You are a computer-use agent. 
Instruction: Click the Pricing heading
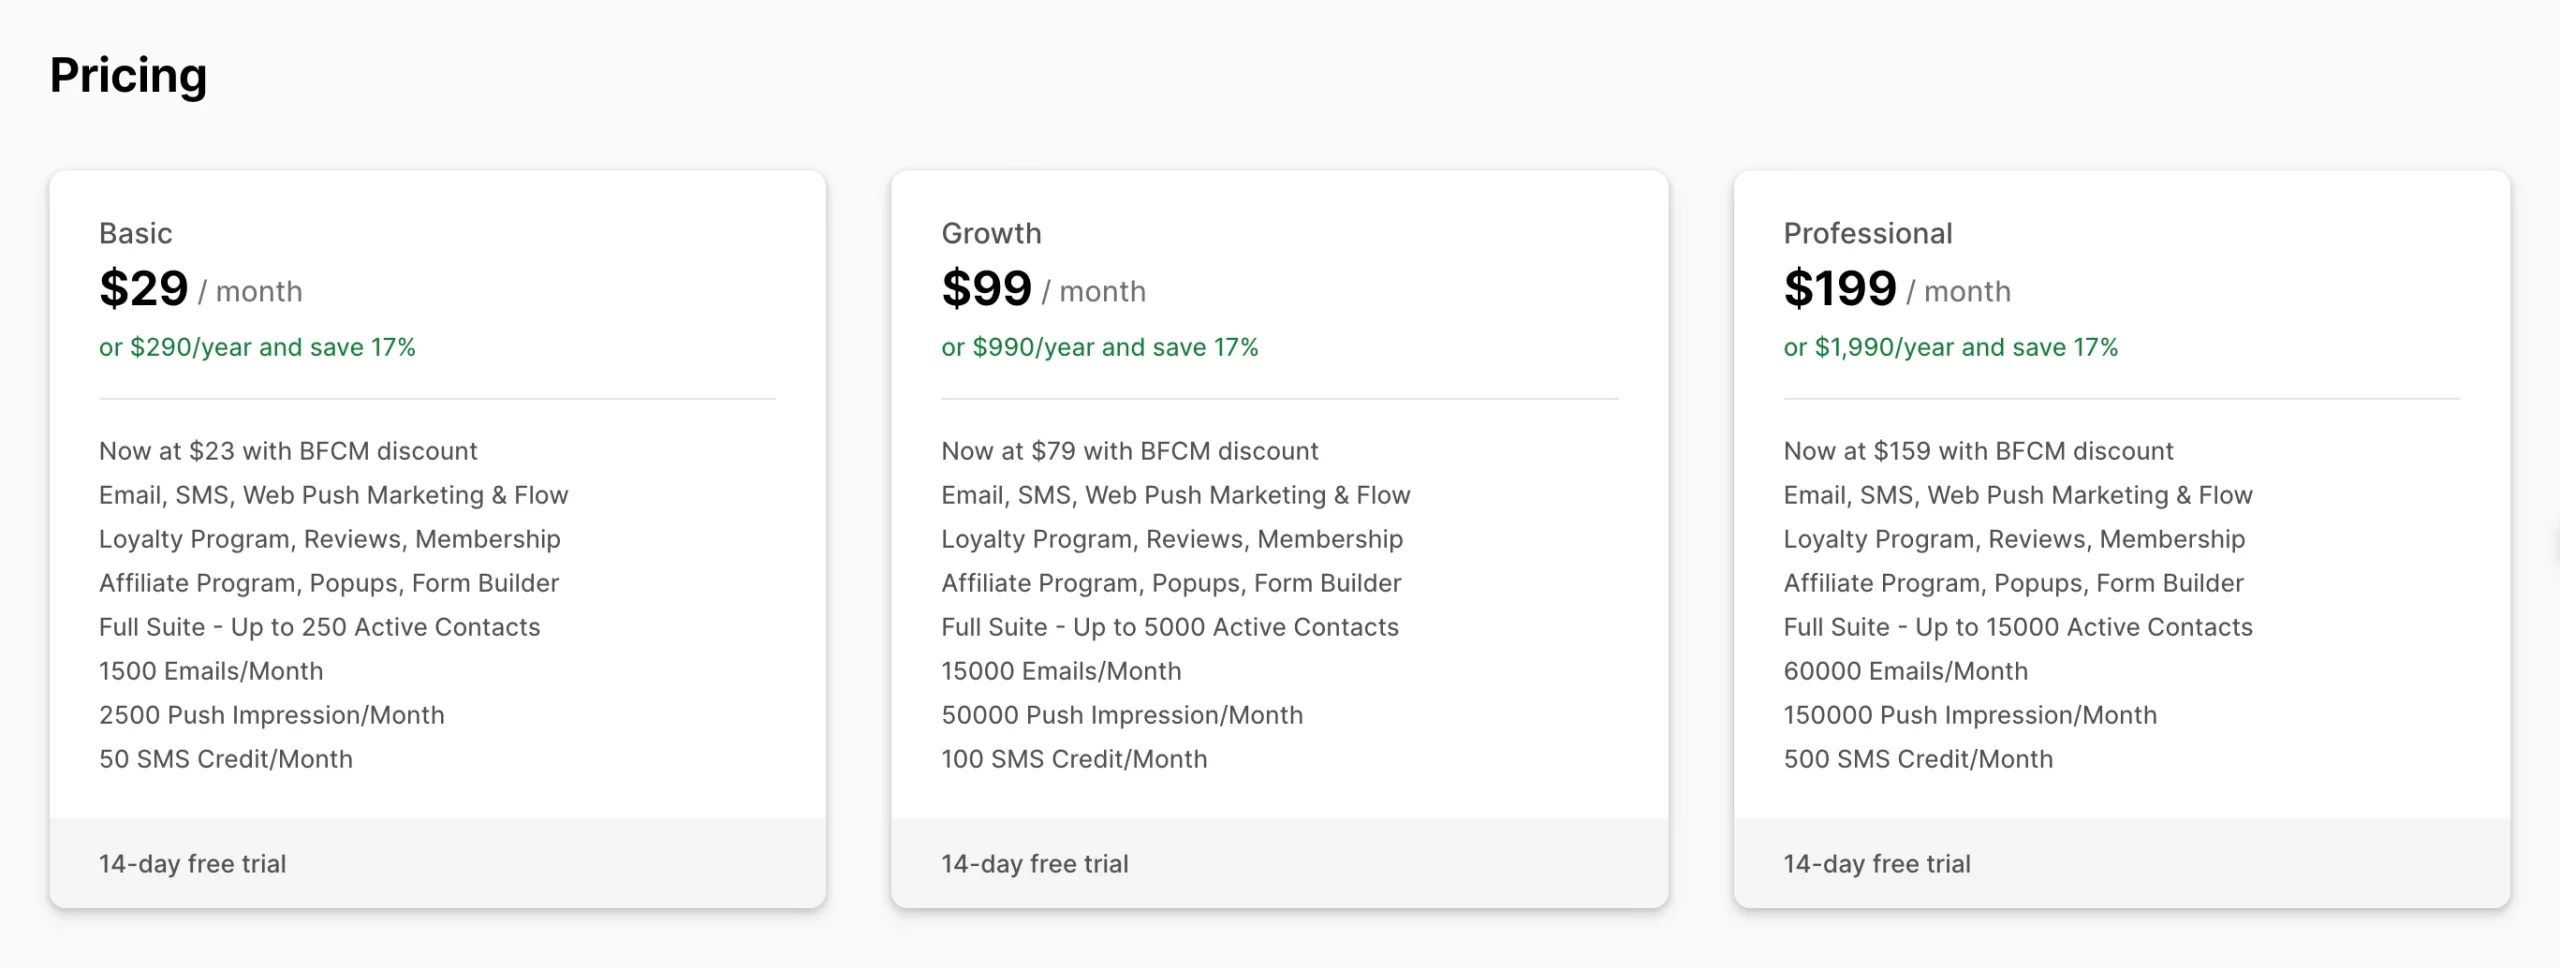pos(128,75)
